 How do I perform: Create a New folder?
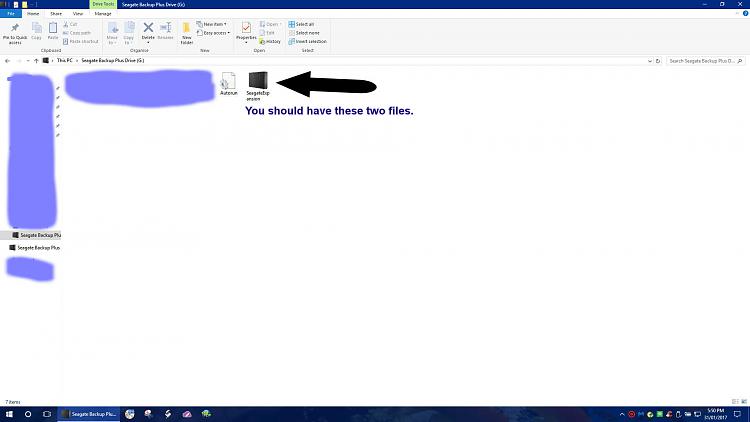point(187,33)
